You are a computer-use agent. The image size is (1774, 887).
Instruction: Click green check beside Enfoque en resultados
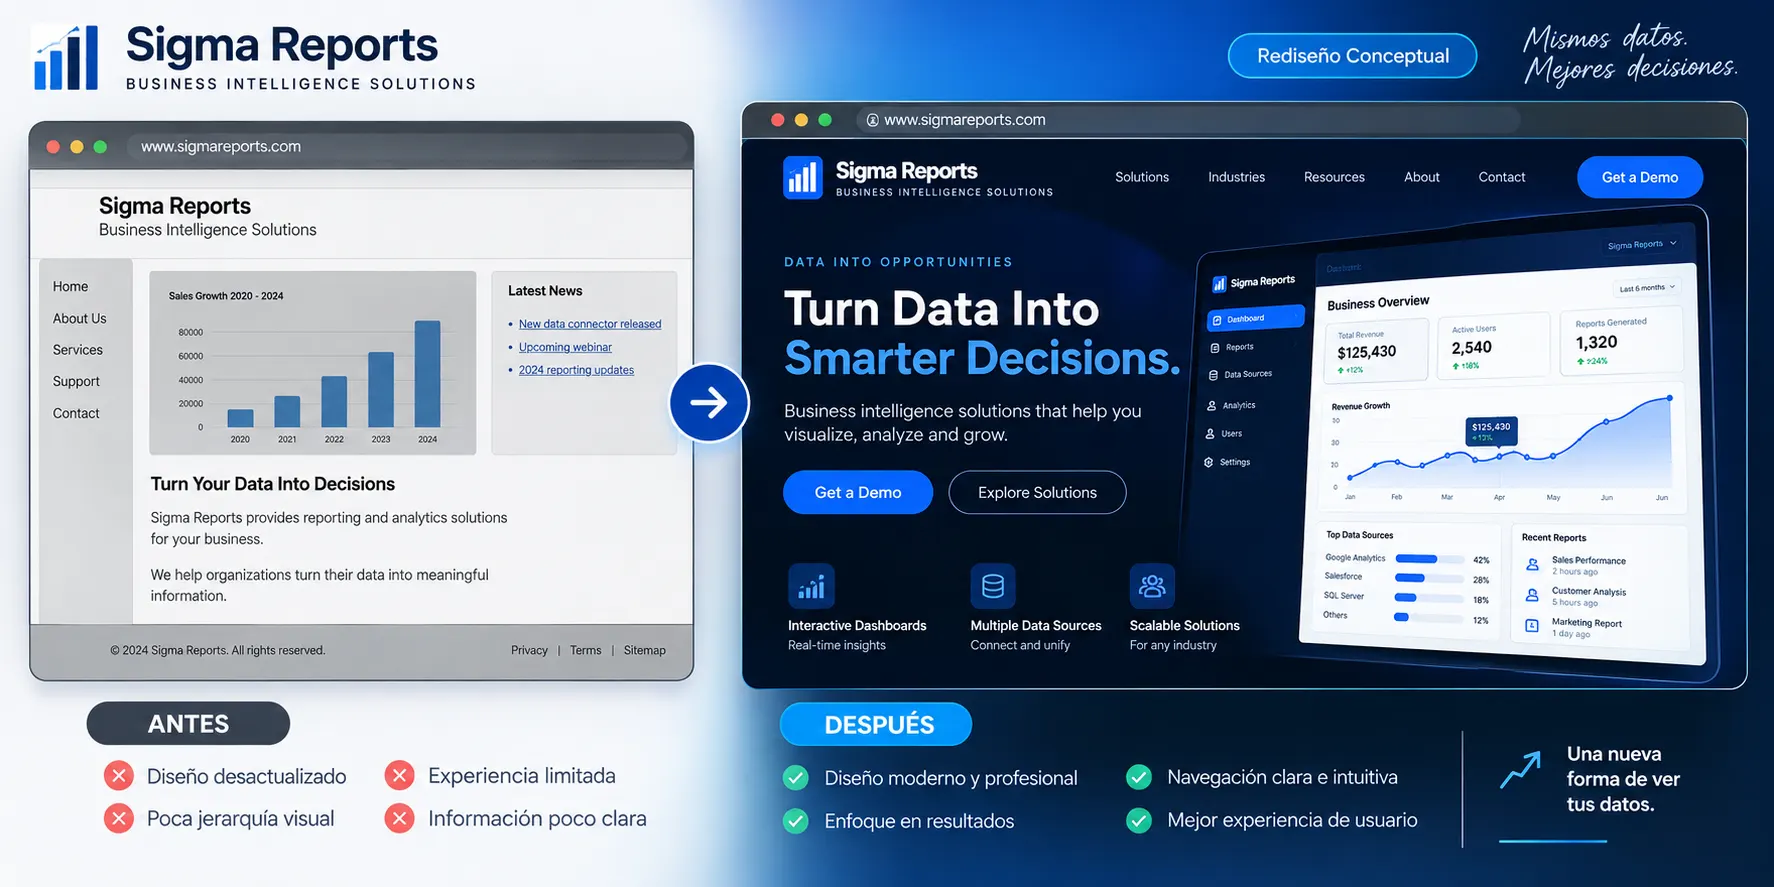pos(796,821)
